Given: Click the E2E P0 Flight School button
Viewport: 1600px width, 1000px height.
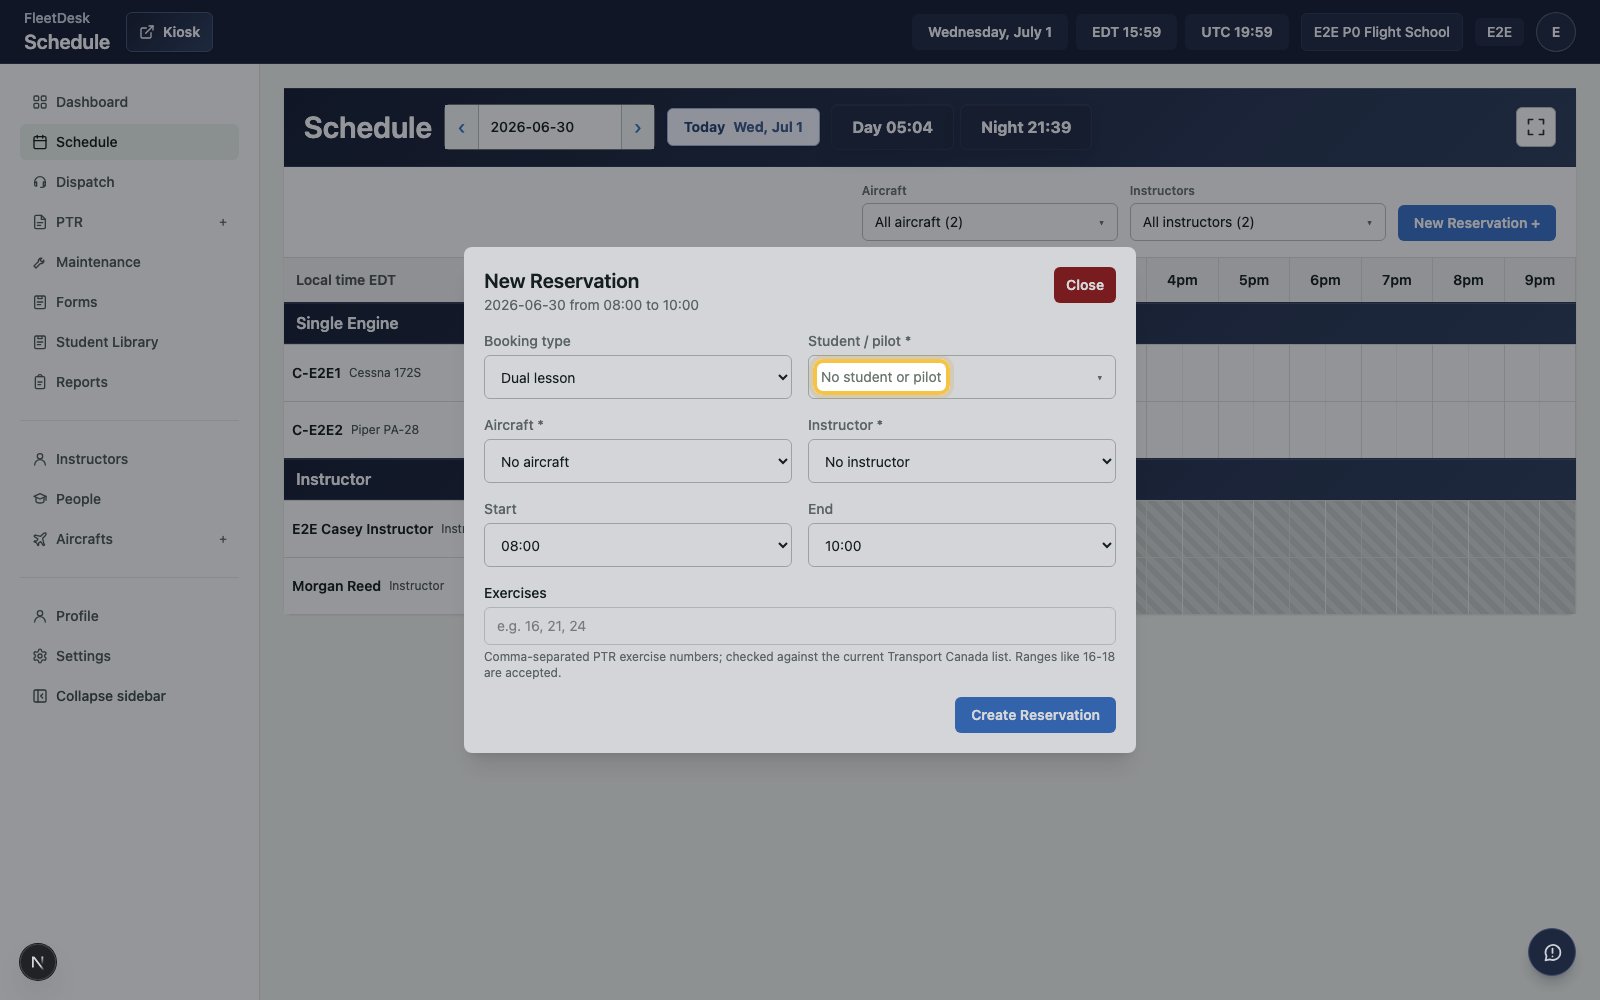Looking at the screenshot, I should coord(1381,32).
